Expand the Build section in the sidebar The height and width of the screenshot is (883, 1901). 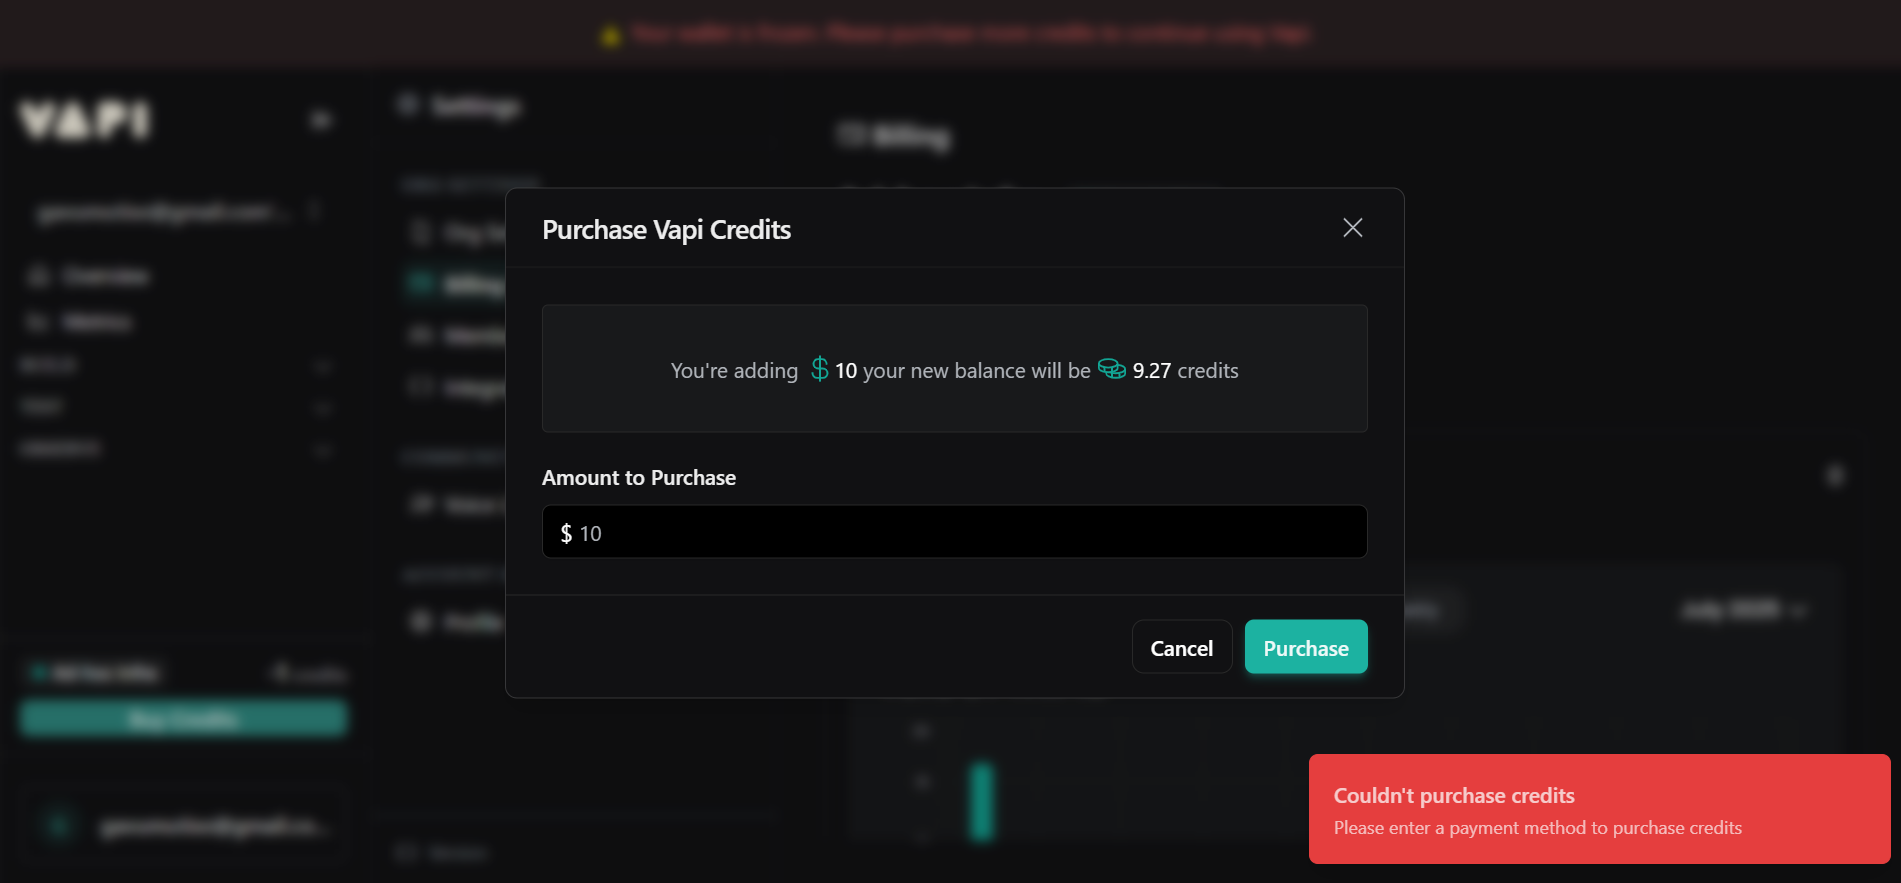(x=321, y=366)
